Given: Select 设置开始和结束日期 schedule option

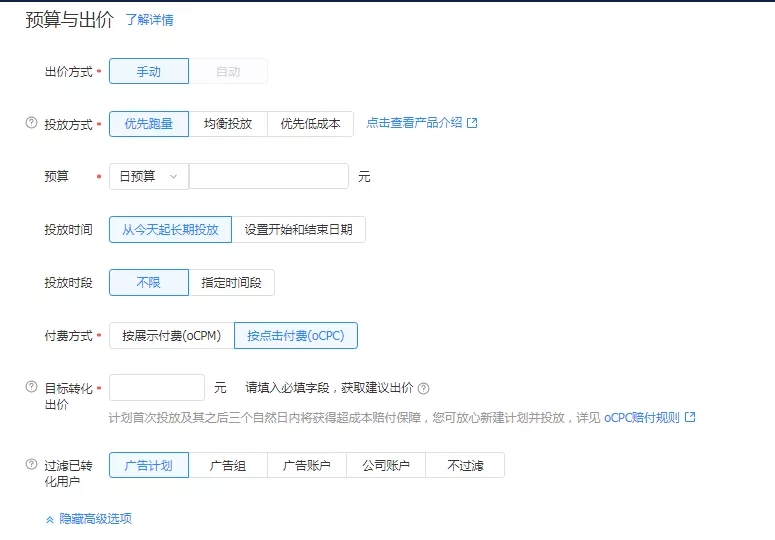Looking at the screenshot, I should pyautogui.click(x=298, y=229).
